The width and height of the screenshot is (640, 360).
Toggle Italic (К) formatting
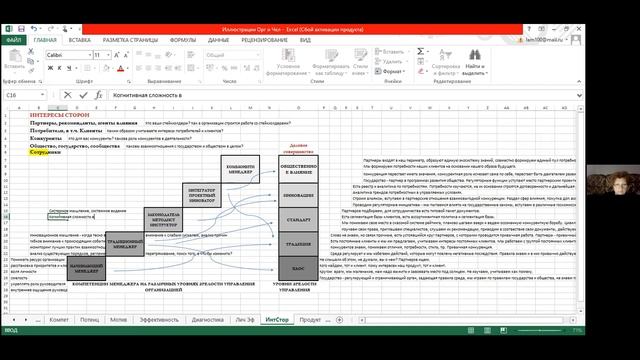click(x=60, y=68)
